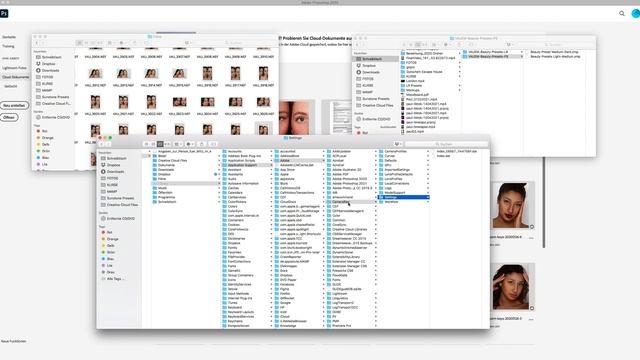Expand chevron next to VALIDA Beauty Presets PS

[x=521, y=56]
